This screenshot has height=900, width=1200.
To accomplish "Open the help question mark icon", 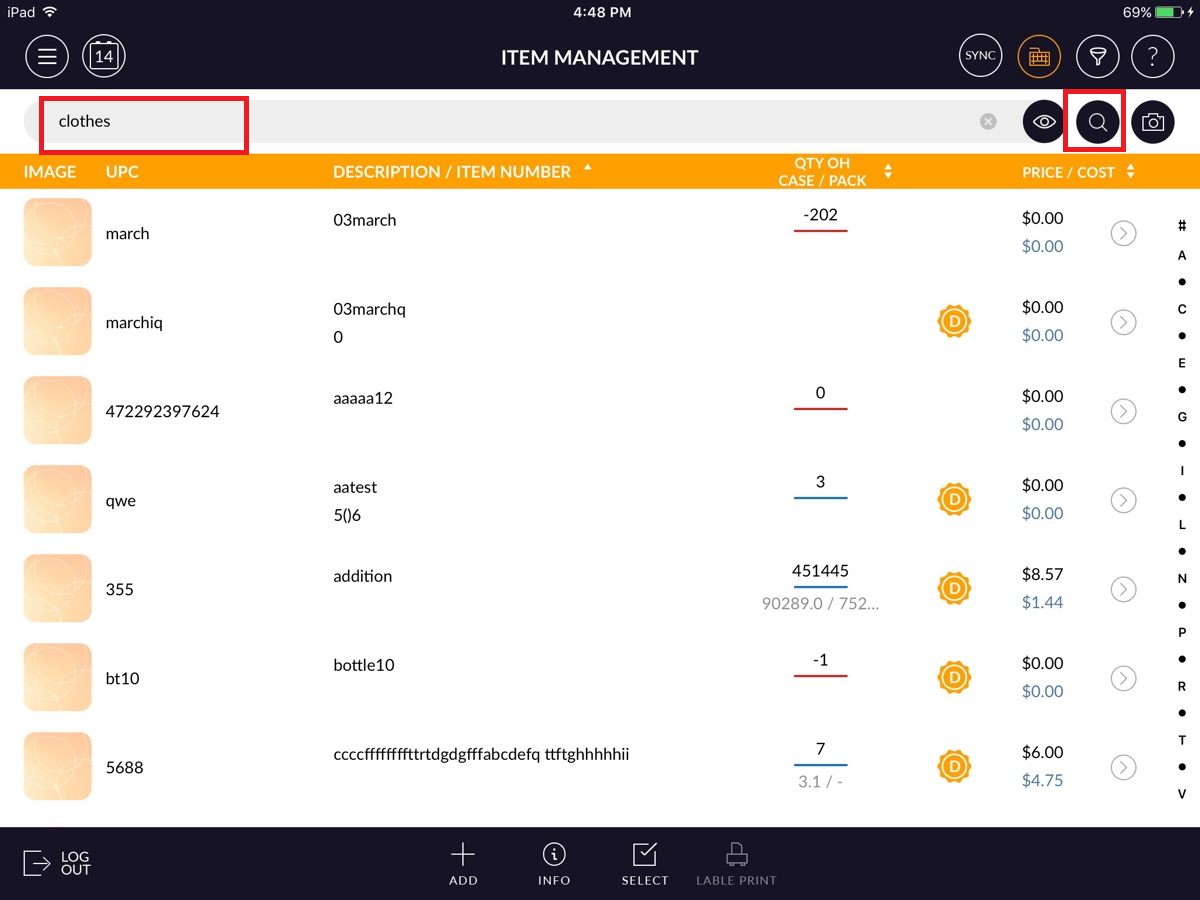I will 1152,57.
